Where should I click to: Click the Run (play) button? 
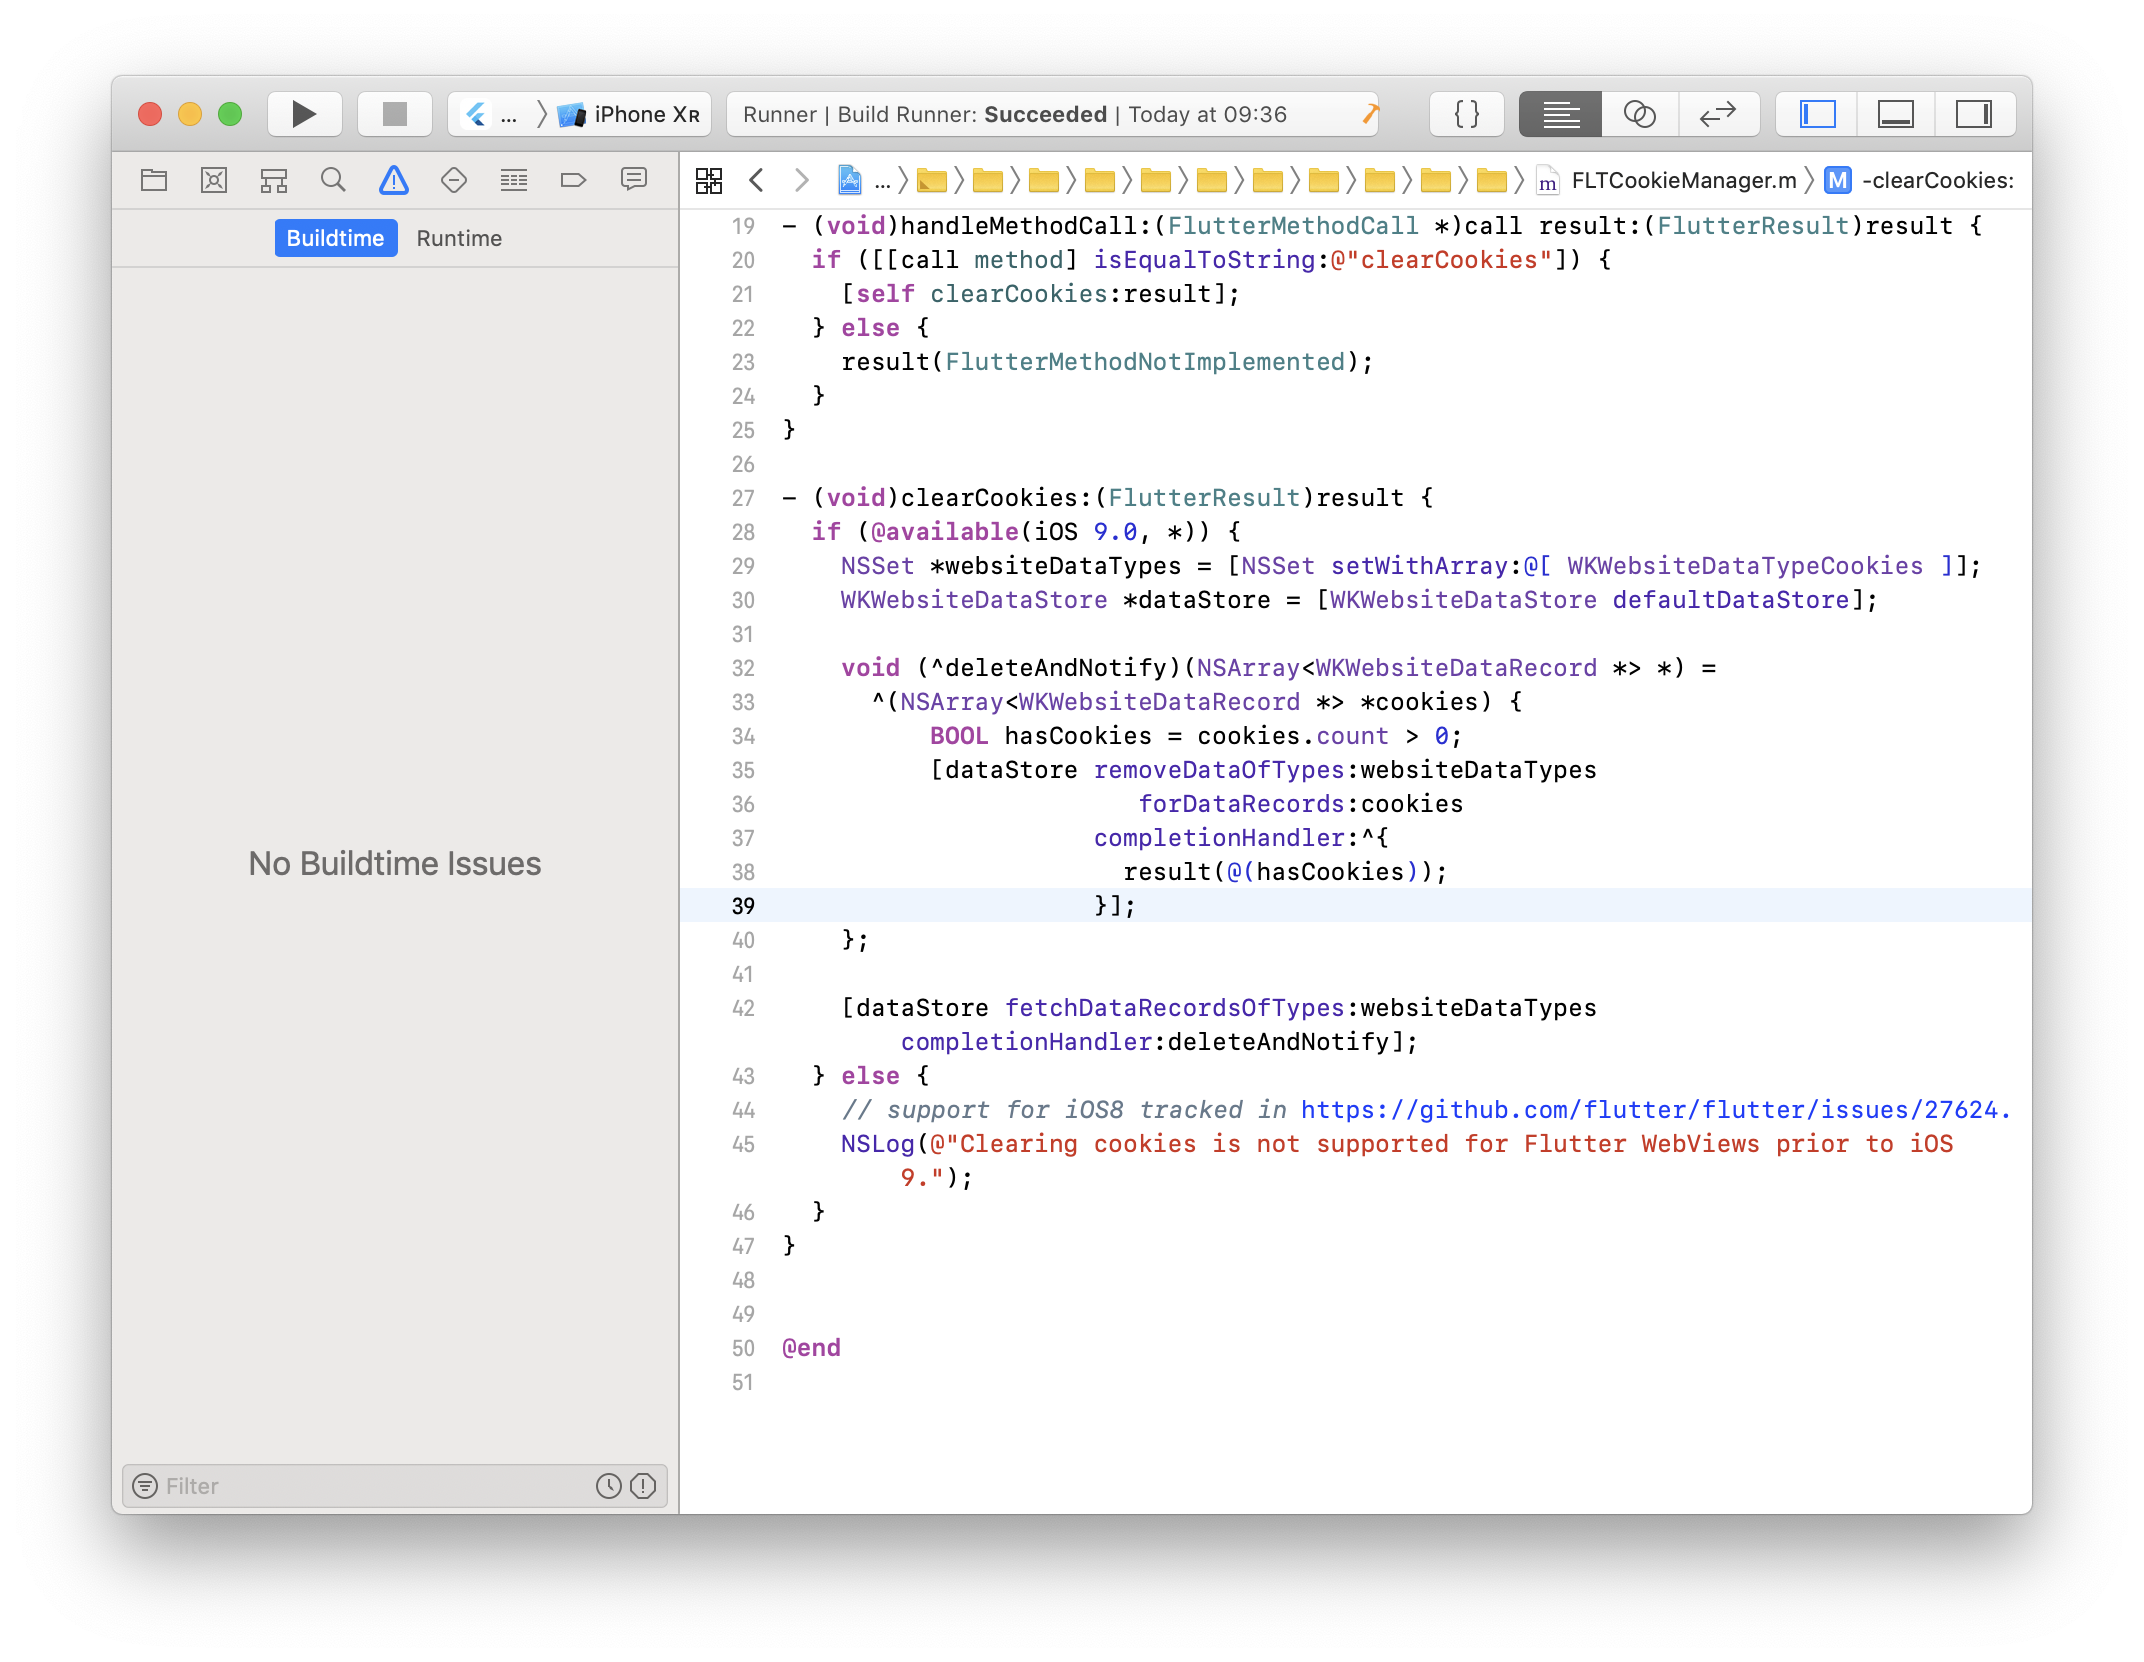tap(304, 114)
